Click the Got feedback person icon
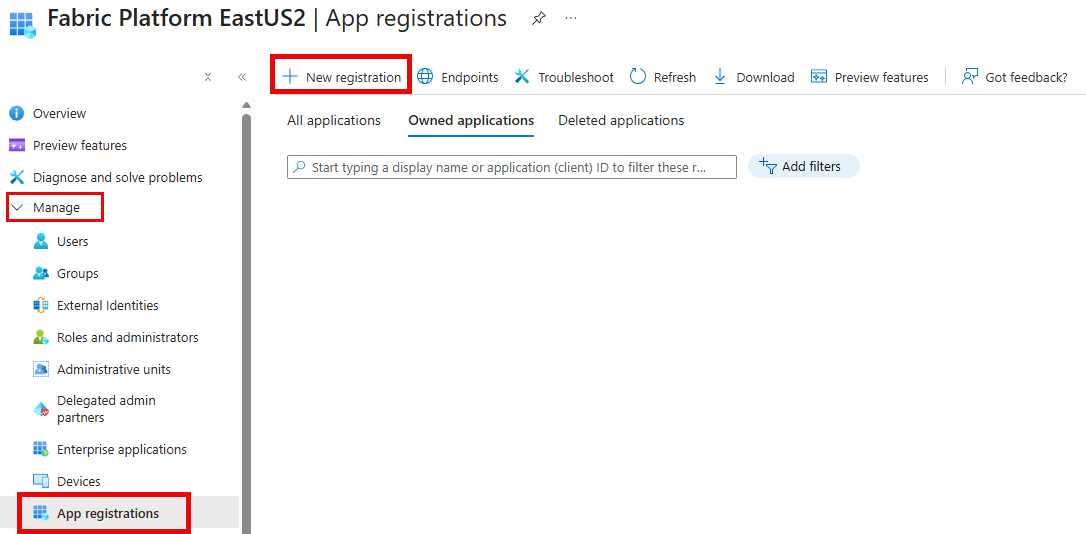The height and width of the screenshot is (534, 1086). tap(970, 77)
